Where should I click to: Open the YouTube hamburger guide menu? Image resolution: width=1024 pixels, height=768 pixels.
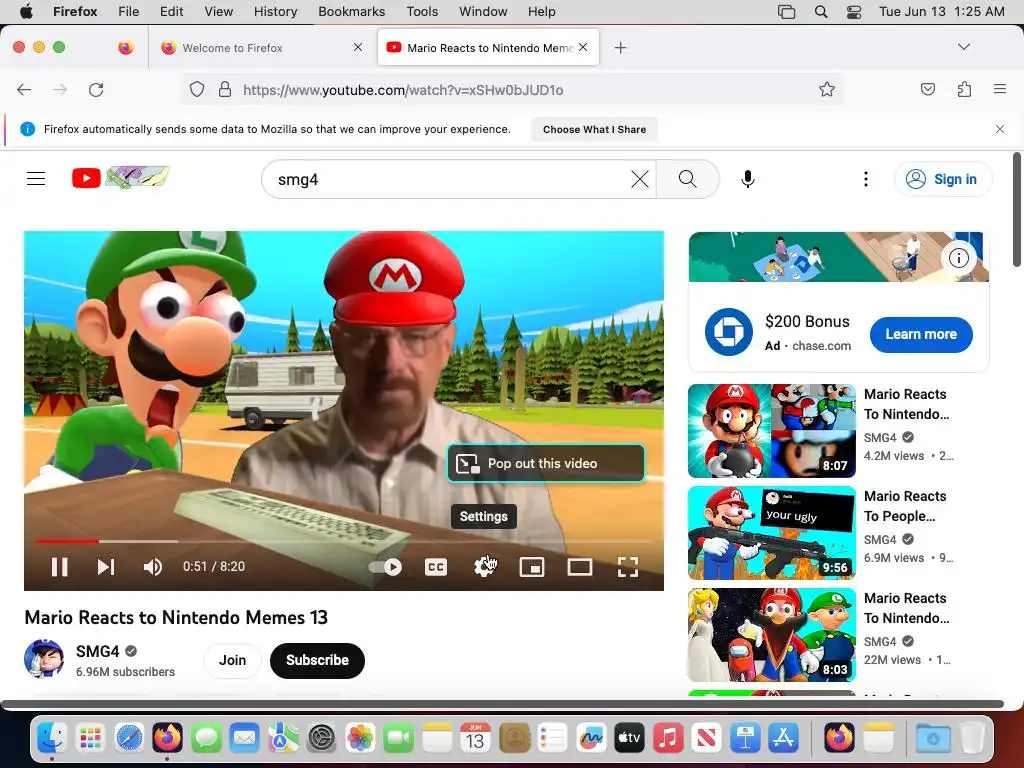[36, 178]
